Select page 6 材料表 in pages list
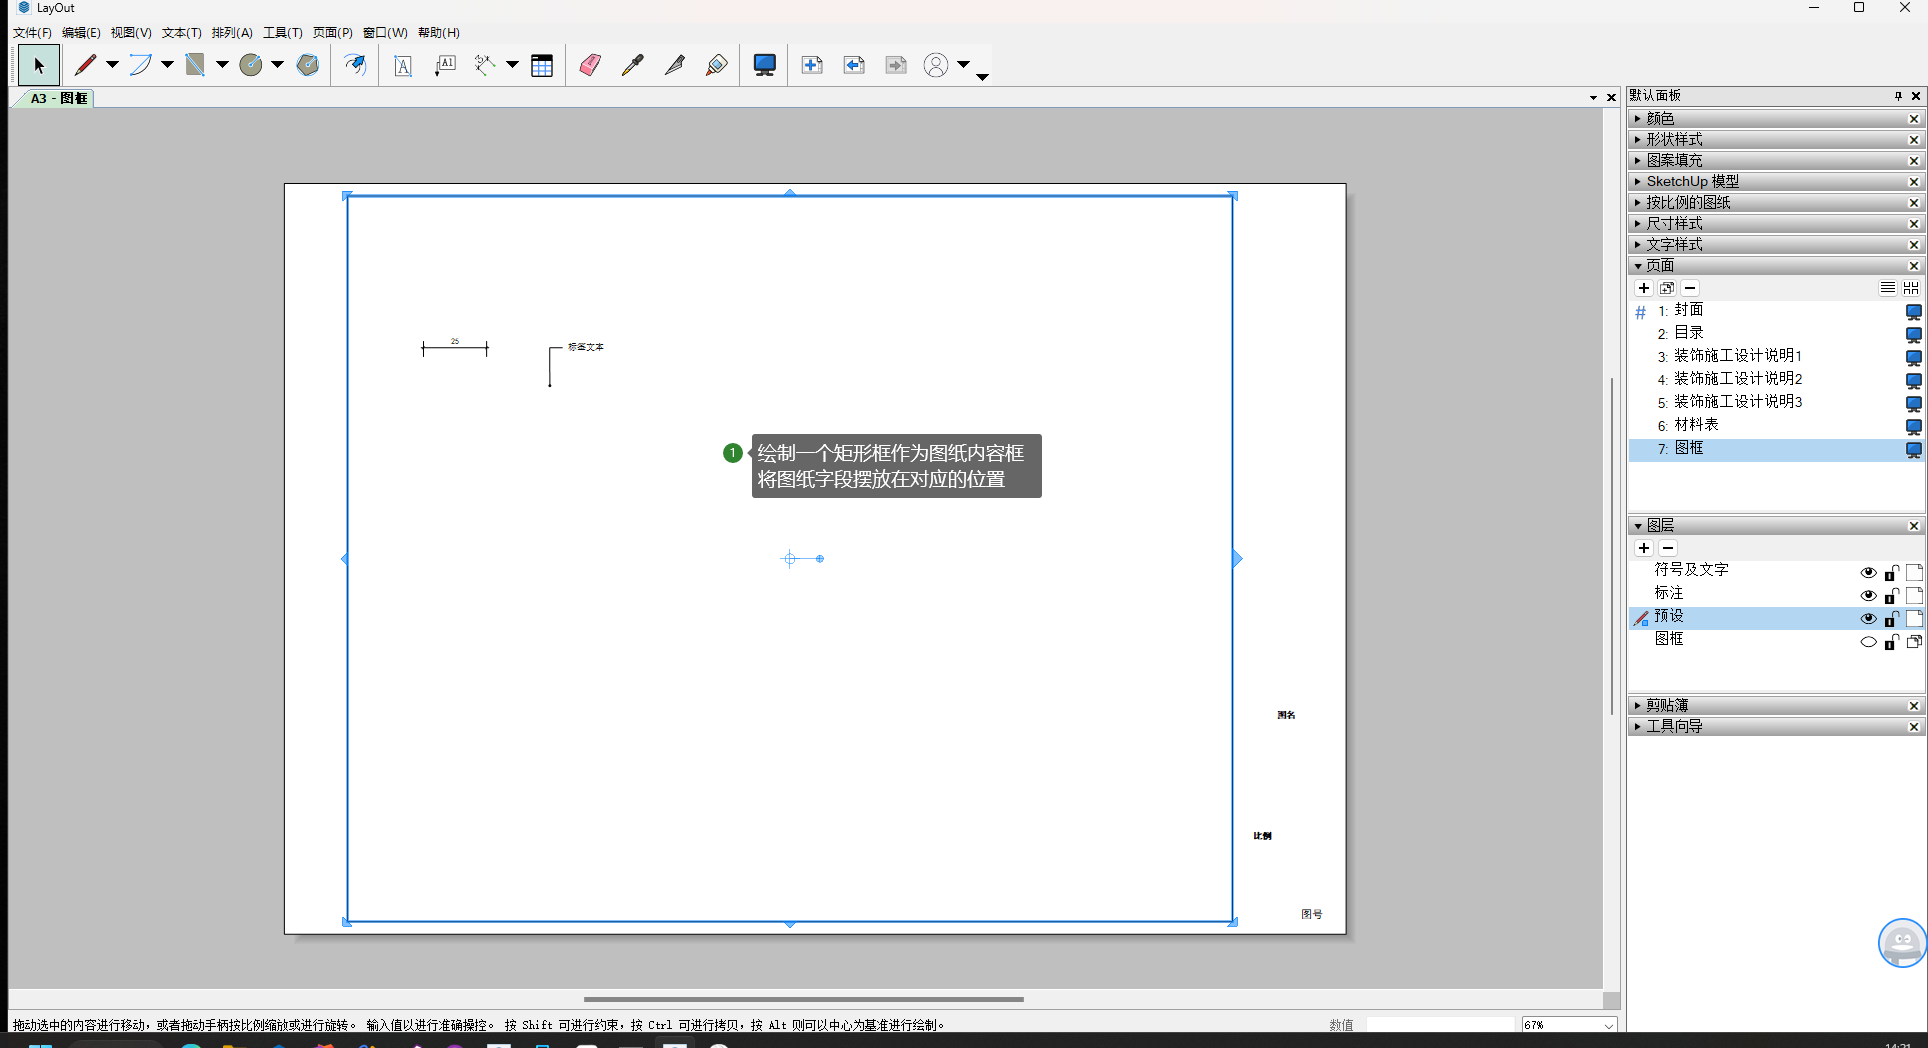The height and width of the screenshot is (1048, 1928). (x=1696, y=425)
